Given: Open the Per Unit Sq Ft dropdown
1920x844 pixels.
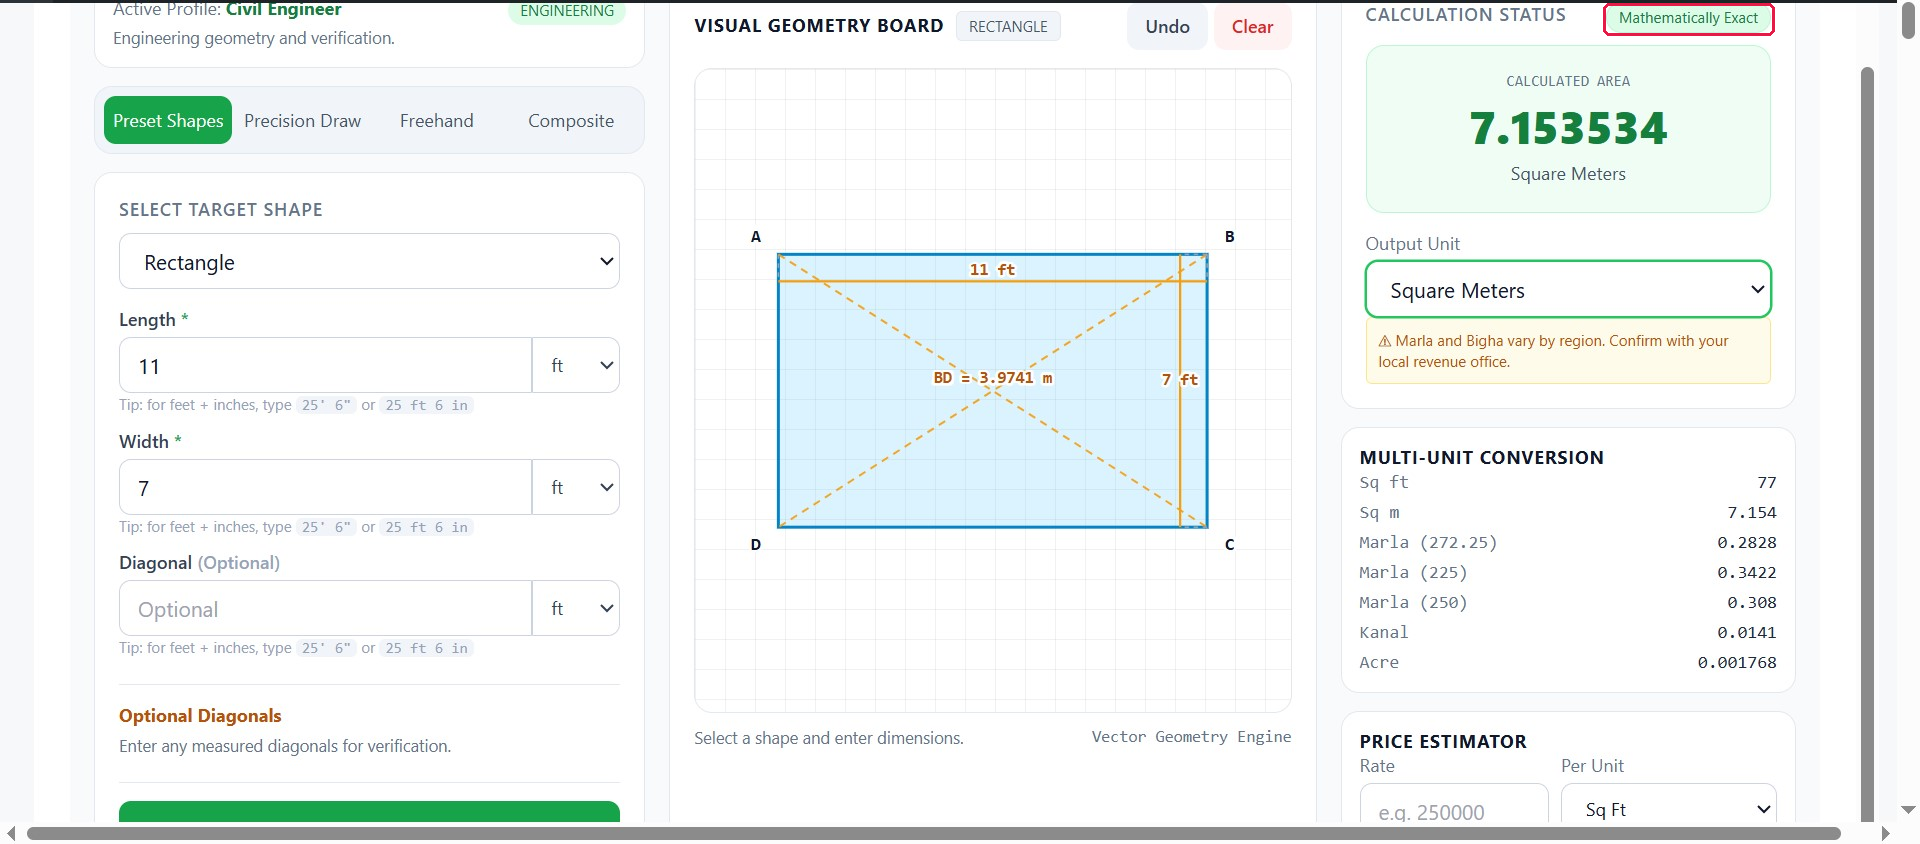Looking at the screenshot, I should [x=1668, y=809].
